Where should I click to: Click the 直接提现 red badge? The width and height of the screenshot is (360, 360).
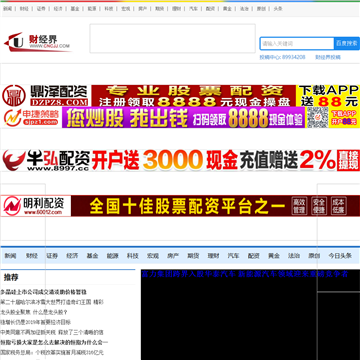(348, 160)
